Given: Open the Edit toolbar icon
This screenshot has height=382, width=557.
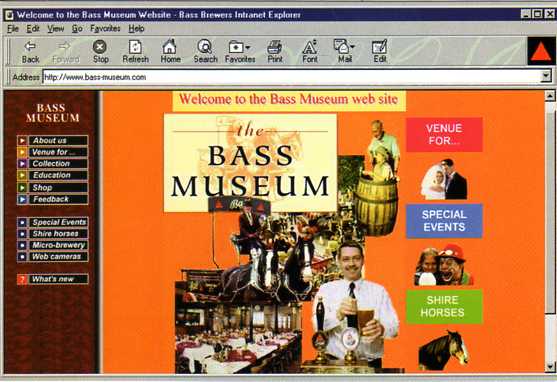Looking at the screenshot, I should click(x=379, y=47).
